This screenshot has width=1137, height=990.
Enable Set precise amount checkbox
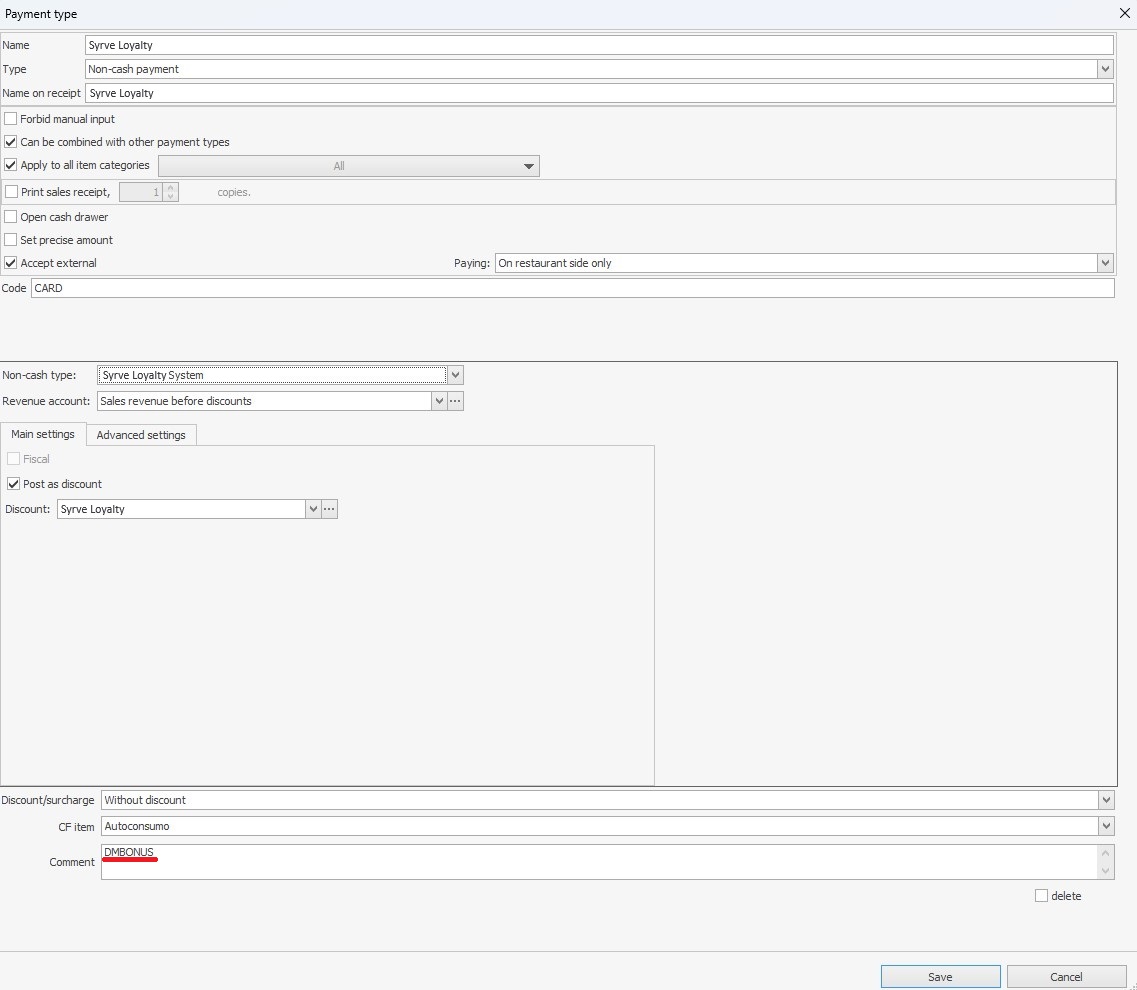pyautogui.click(x=11, y=240)
